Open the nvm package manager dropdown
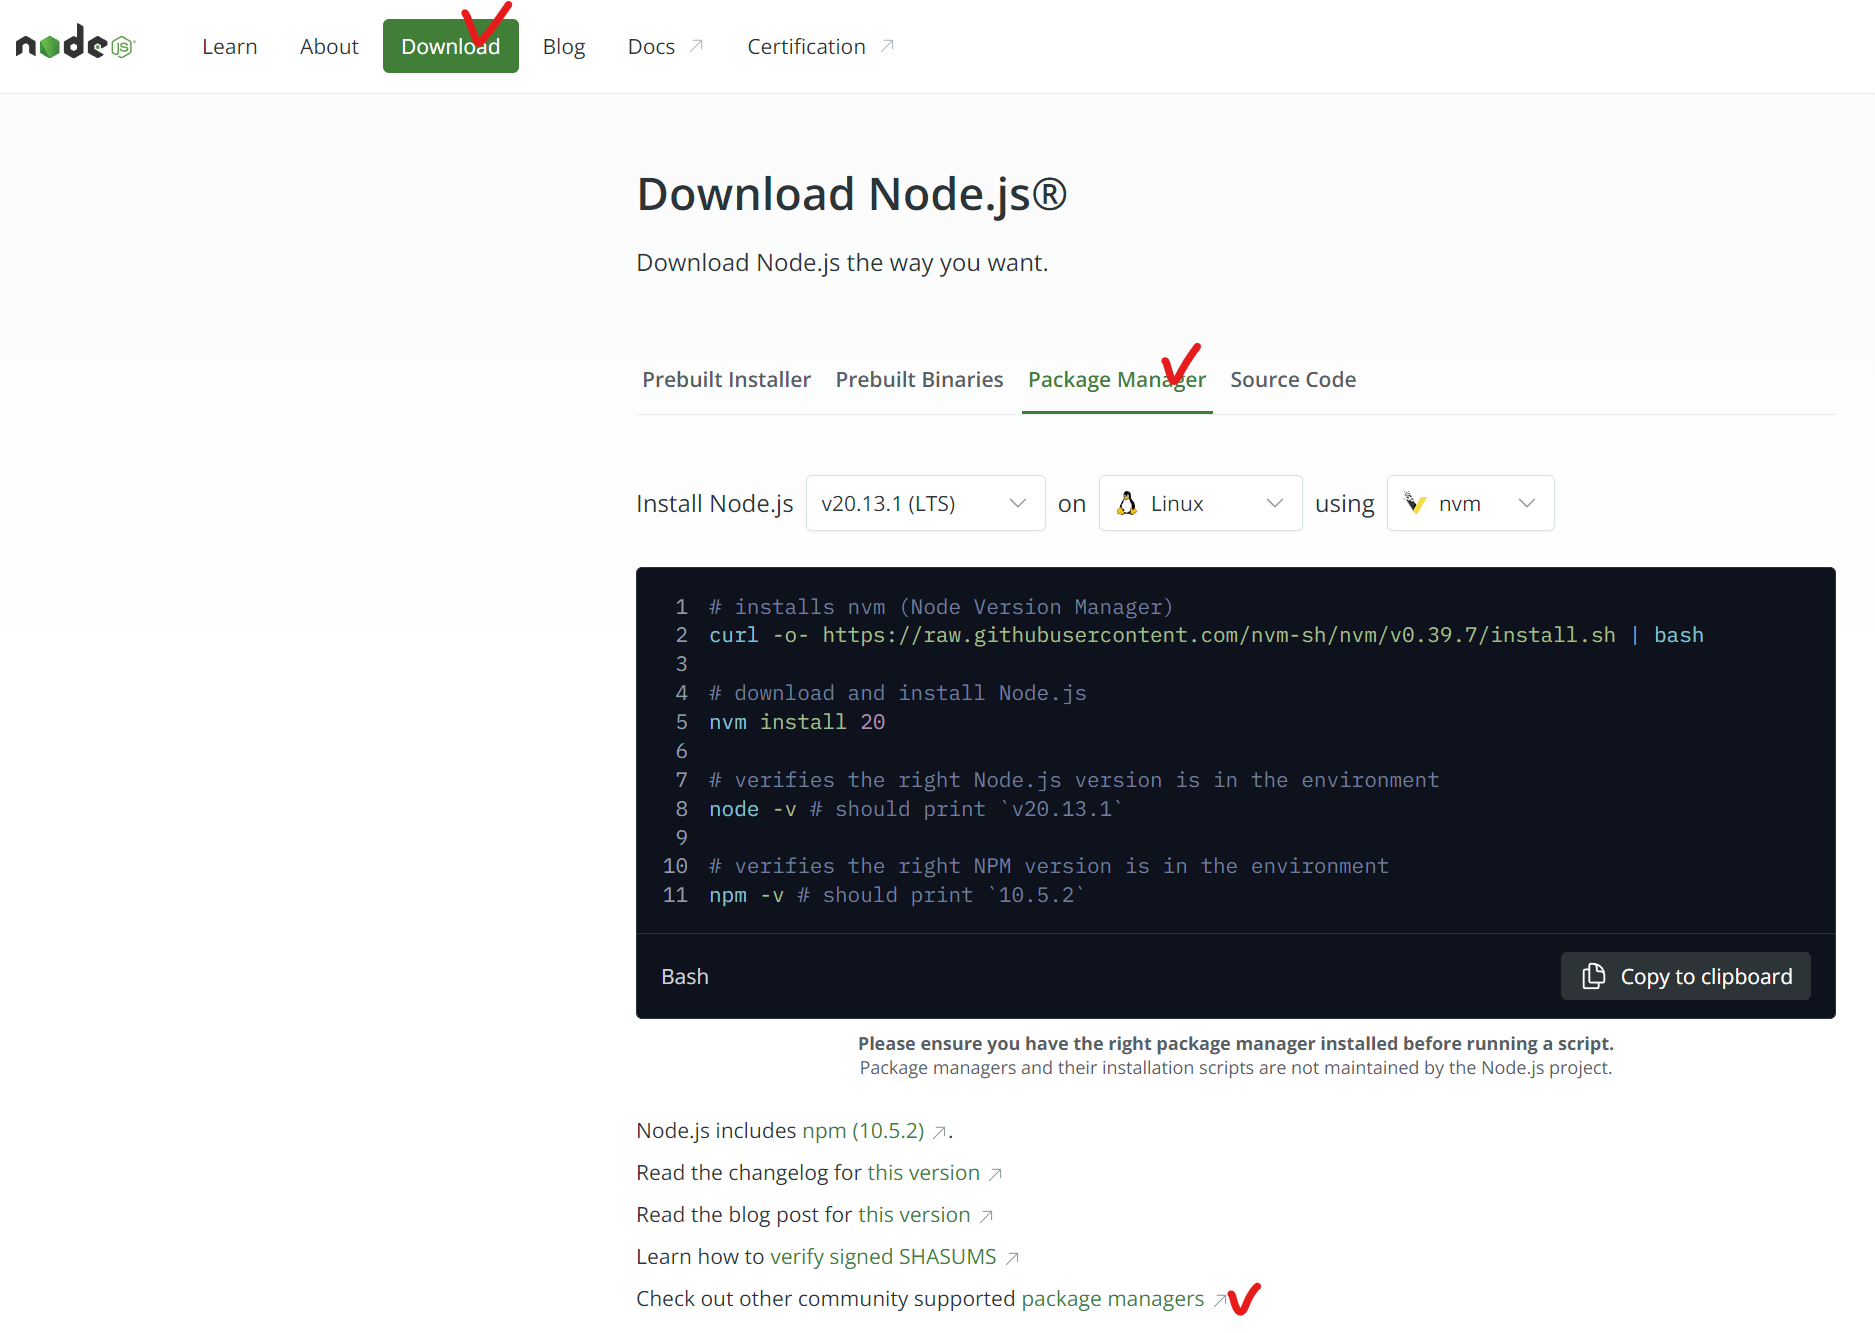 [1470, 503]
